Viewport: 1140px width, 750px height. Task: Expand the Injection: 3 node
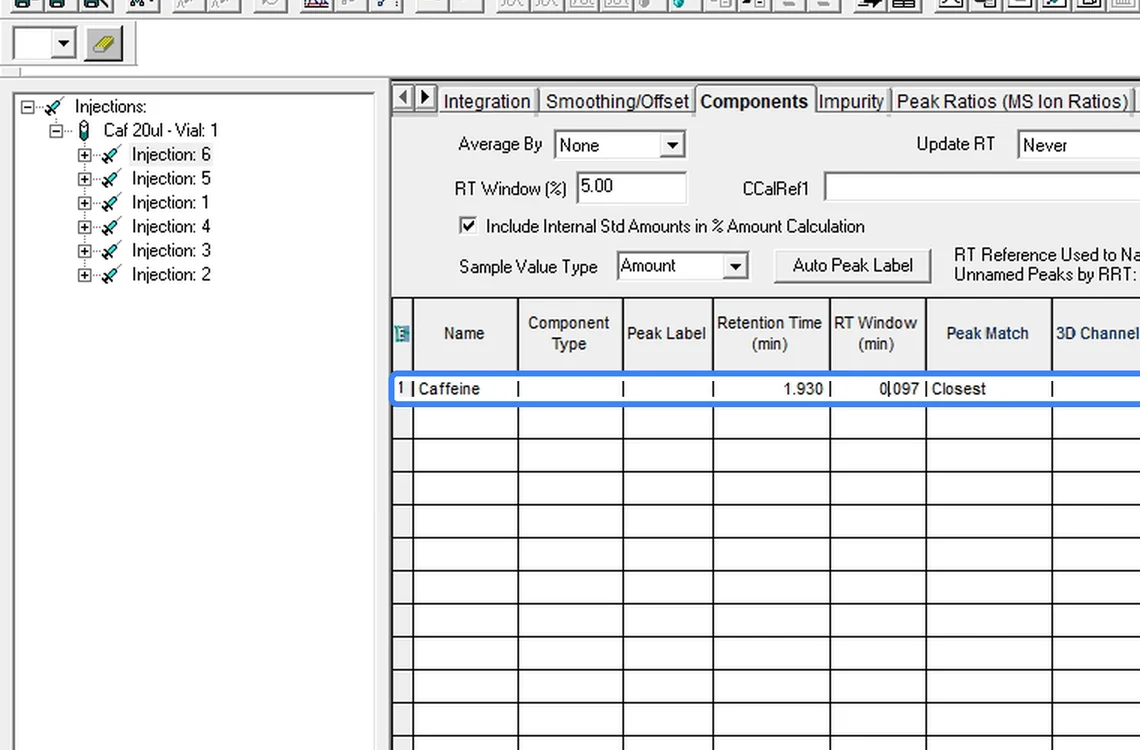point(84,251)
